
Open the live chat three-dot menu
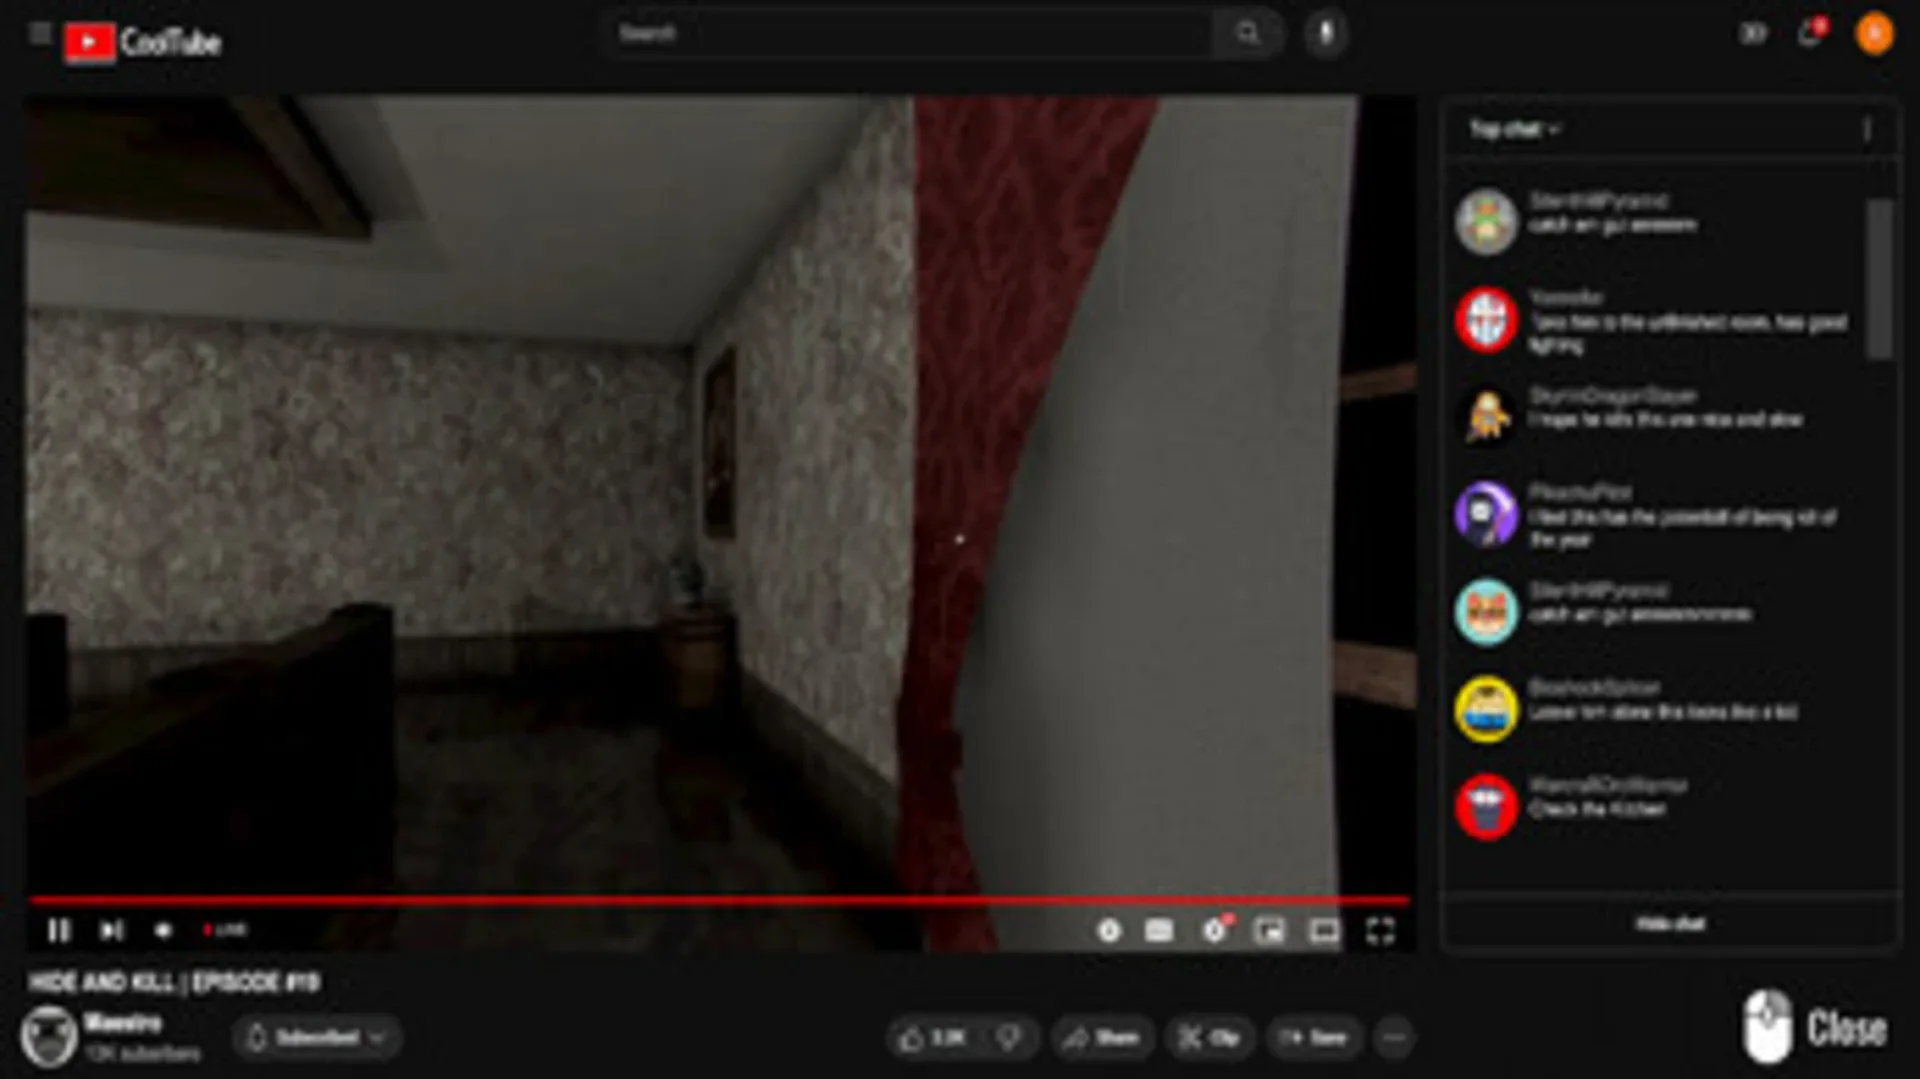(x=1867, y=129)
